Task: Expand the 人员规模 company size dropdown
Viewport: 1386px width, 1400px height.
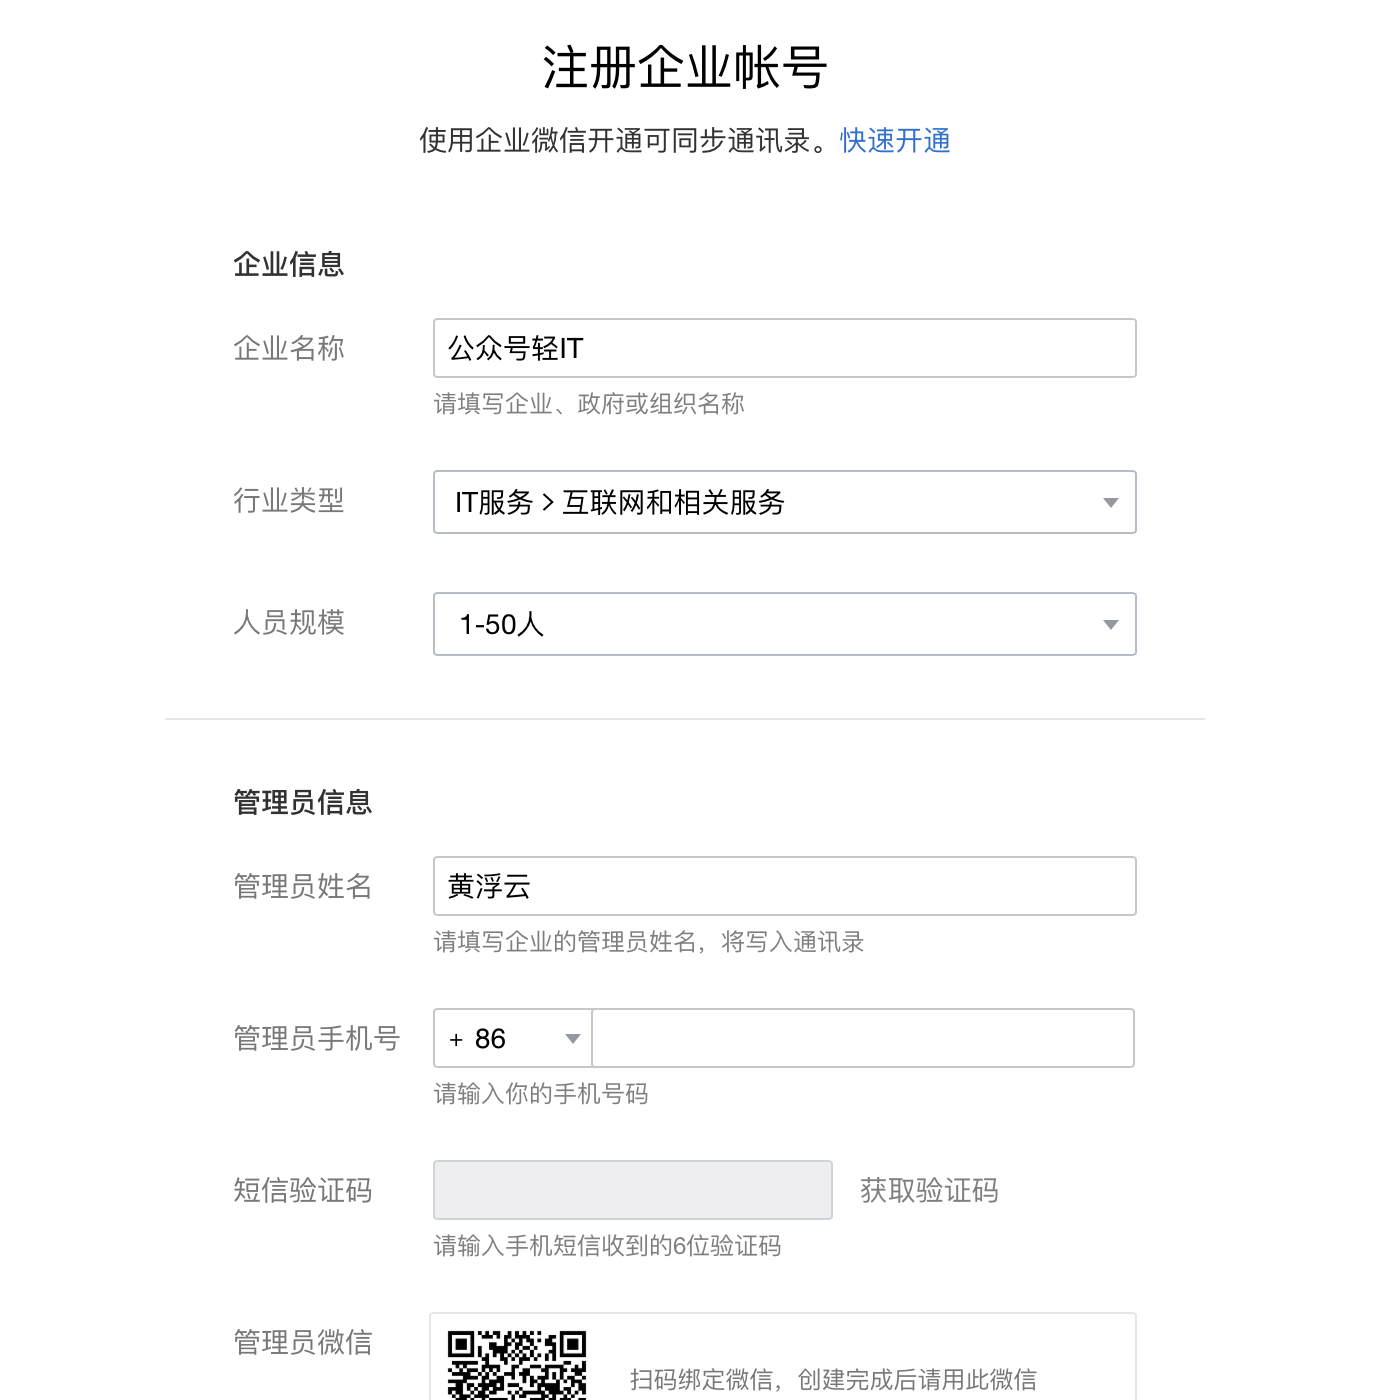Action: click(785, 624)
